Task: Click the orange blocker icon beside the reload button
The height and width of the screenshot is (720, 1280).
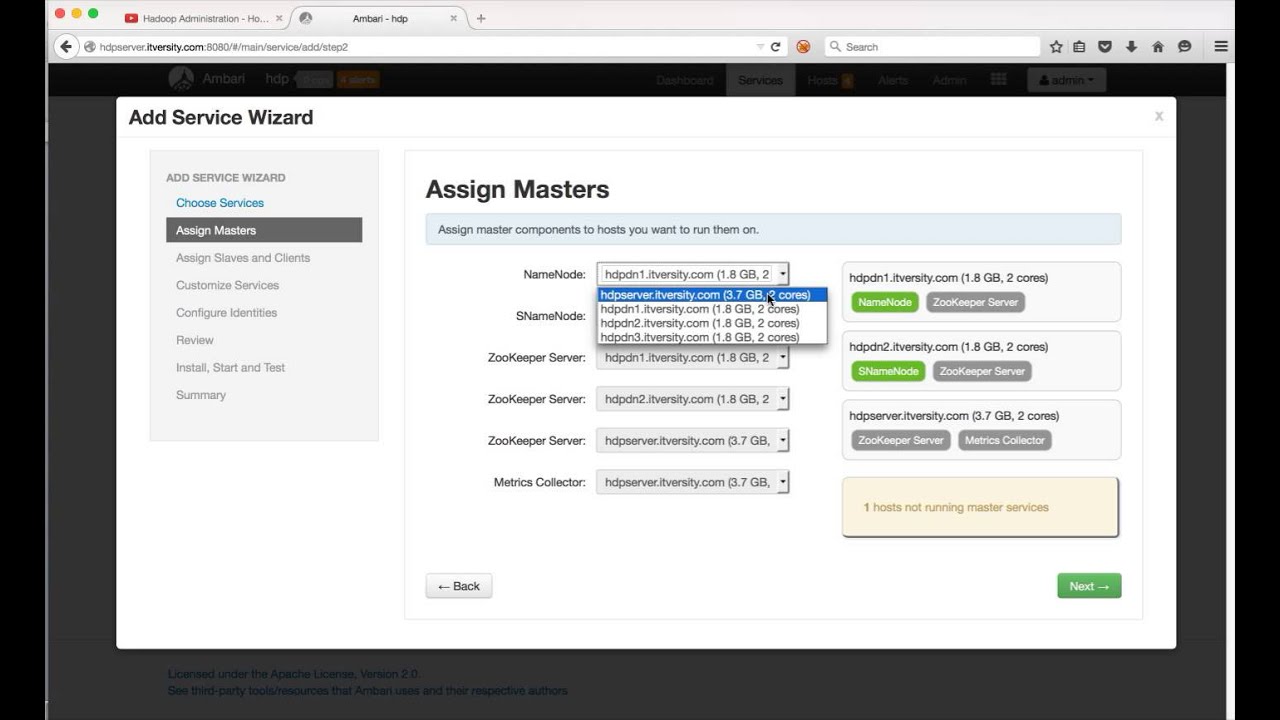Action: click(x=803, y=46)
